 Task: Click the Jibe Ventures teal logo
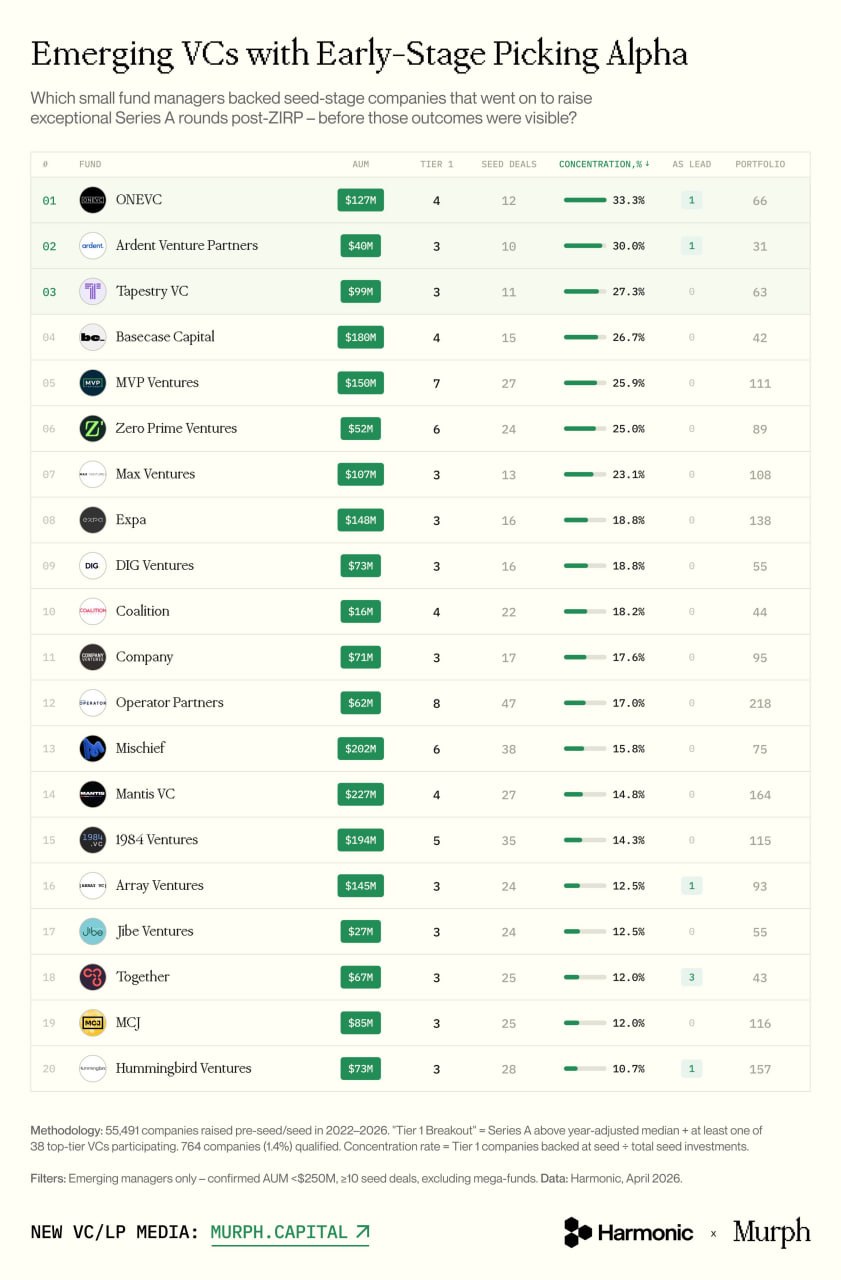point(92,931)
